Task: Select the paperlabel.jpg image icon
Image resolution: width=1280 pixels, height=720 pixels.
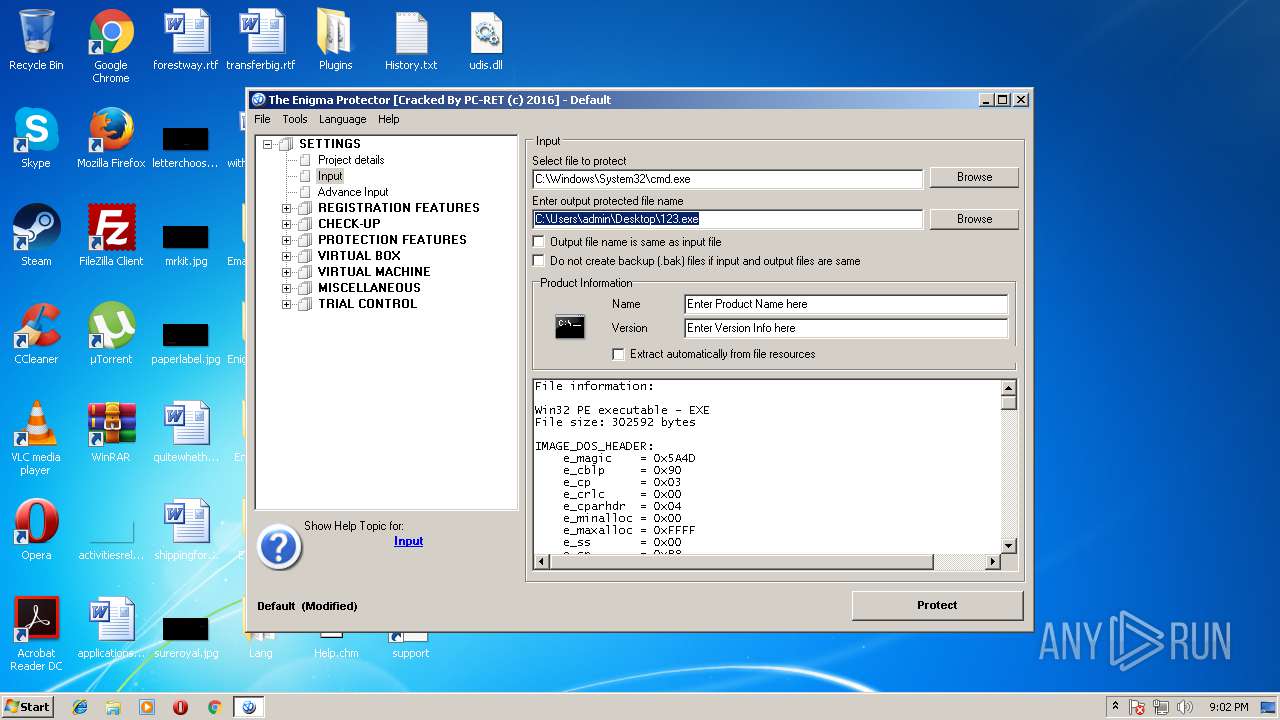Action: pos(186,343)
